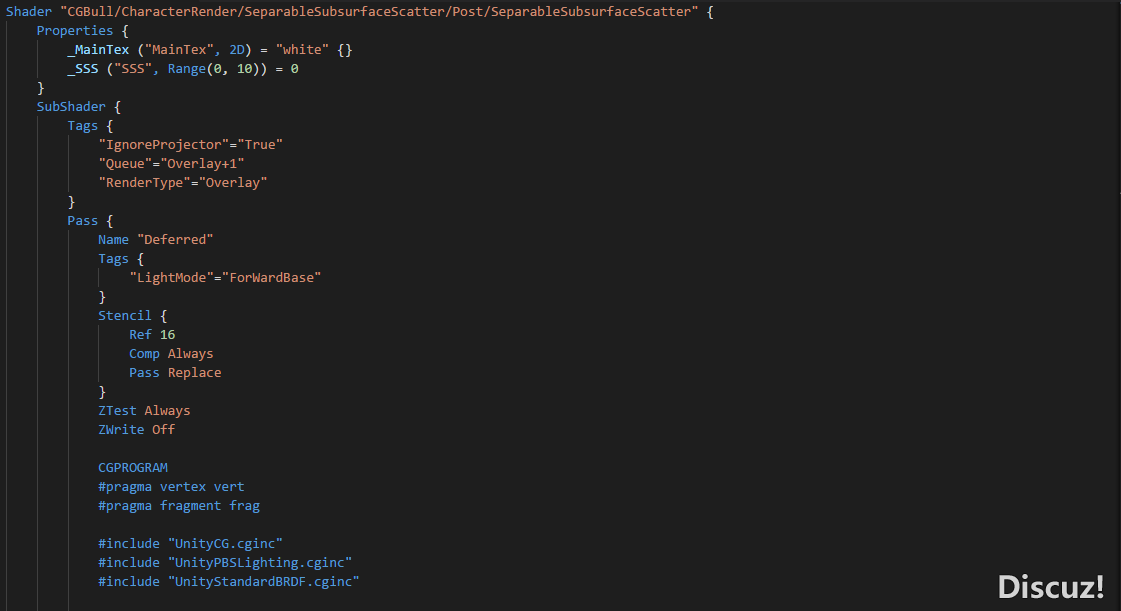Click the SubShader keyword

pos(71,106)
